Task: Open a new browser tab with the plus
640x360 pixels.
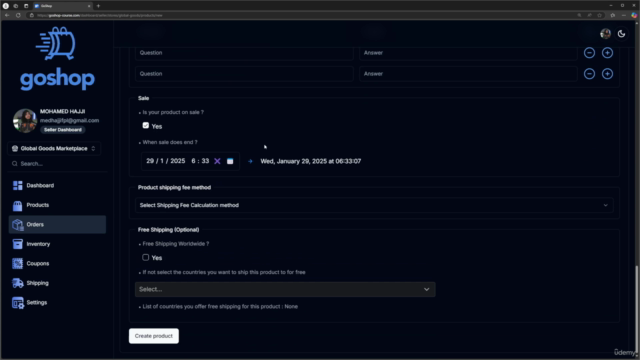Action: tap(98, 6)
